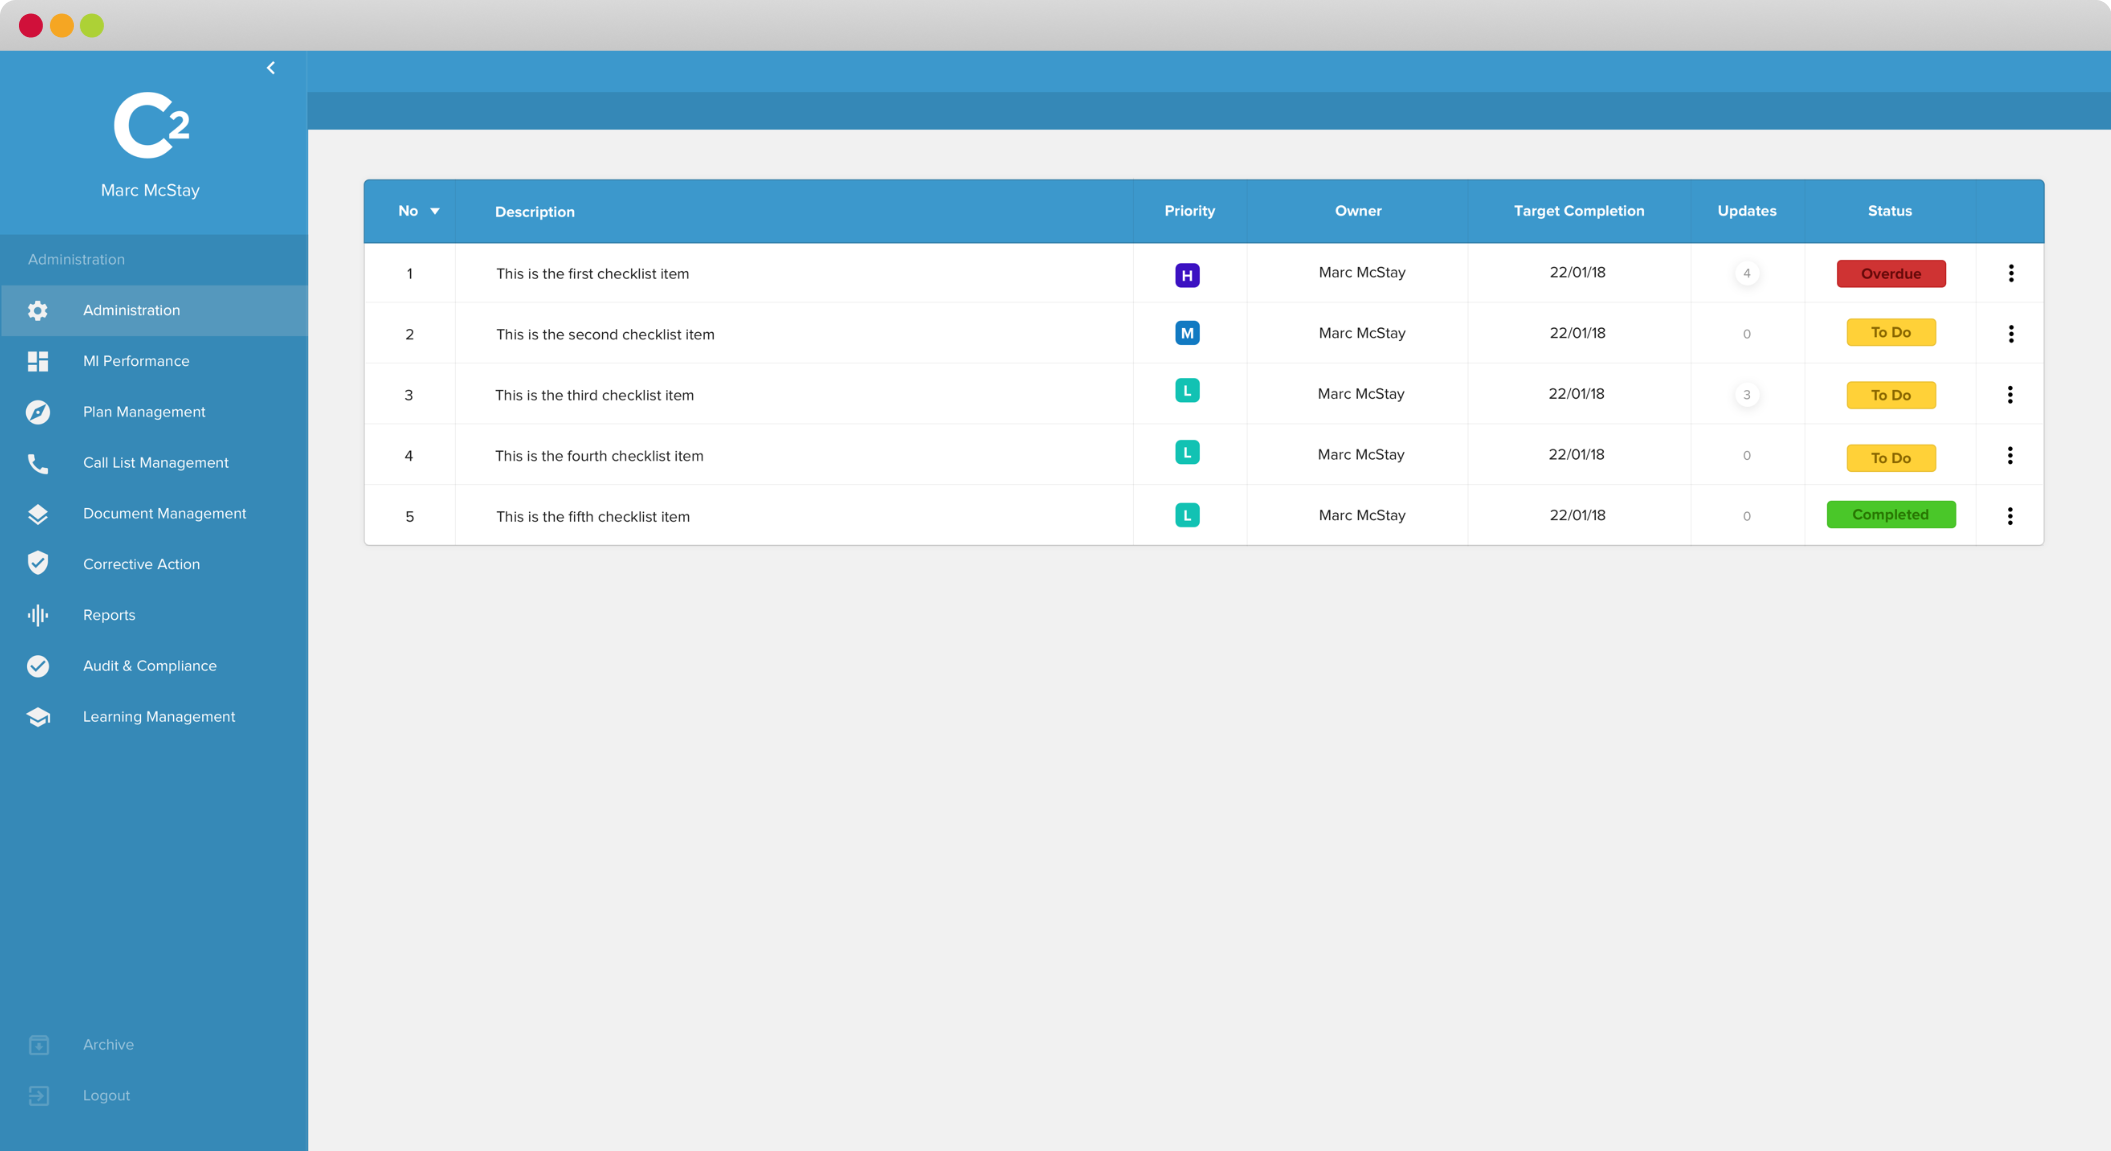Open Call List Management section
2111x1151 pixels.
(154, 462)
